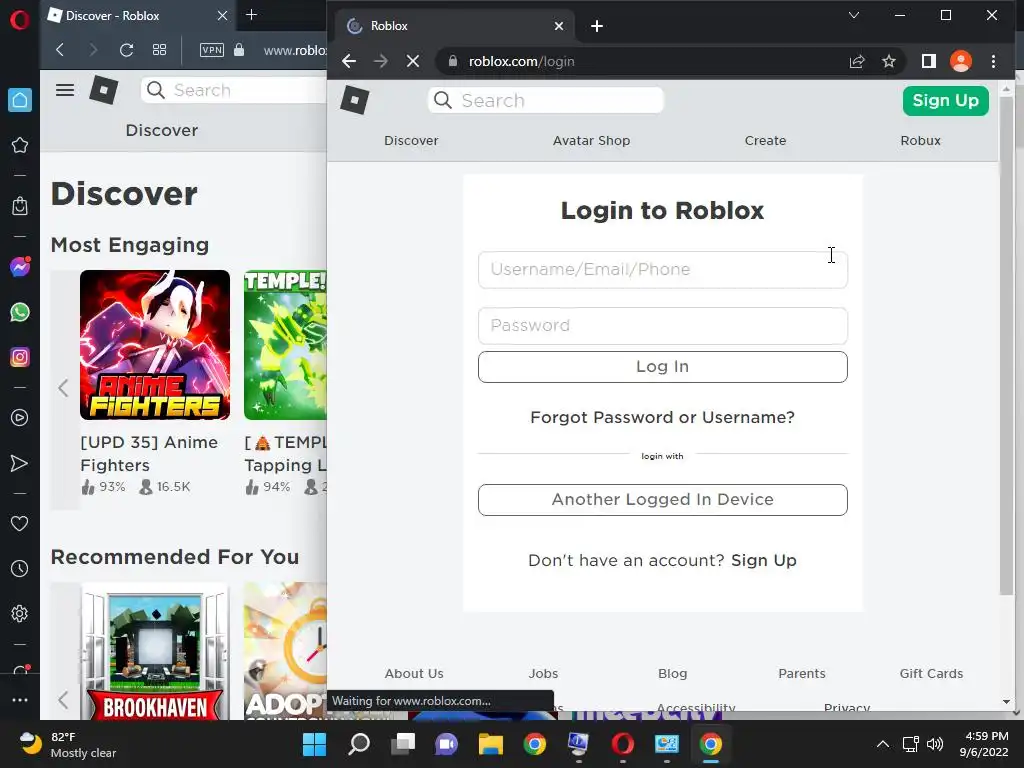Open Chrome side panel icon
Viewport: 1024px width, 768px height.
929,61
